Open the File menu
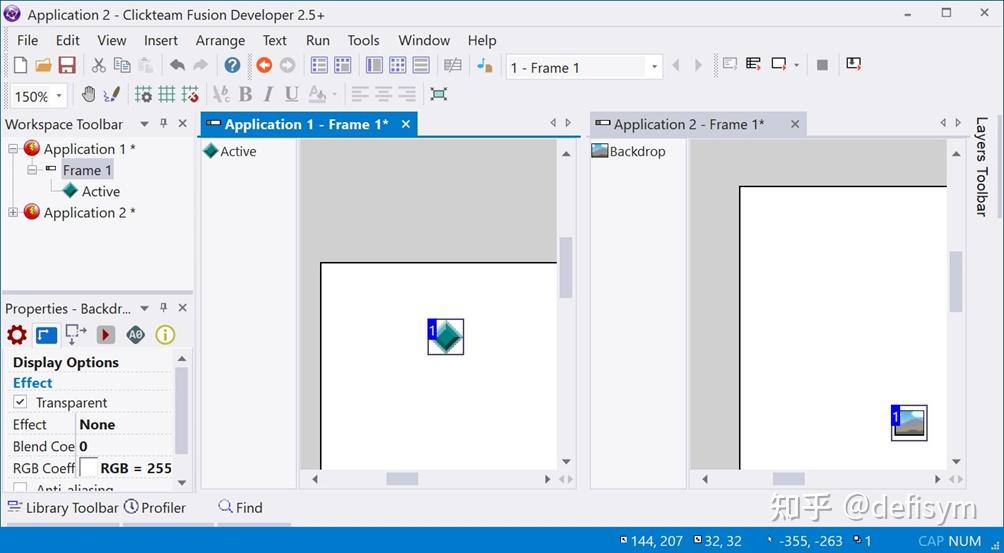The width and height of the screenshot is (1004, 553). pos(28,40)
